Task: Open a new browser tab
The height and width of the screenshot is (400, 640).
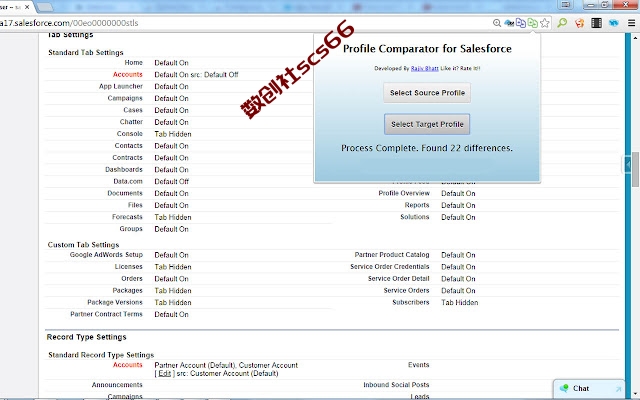Action: point(44,7)
